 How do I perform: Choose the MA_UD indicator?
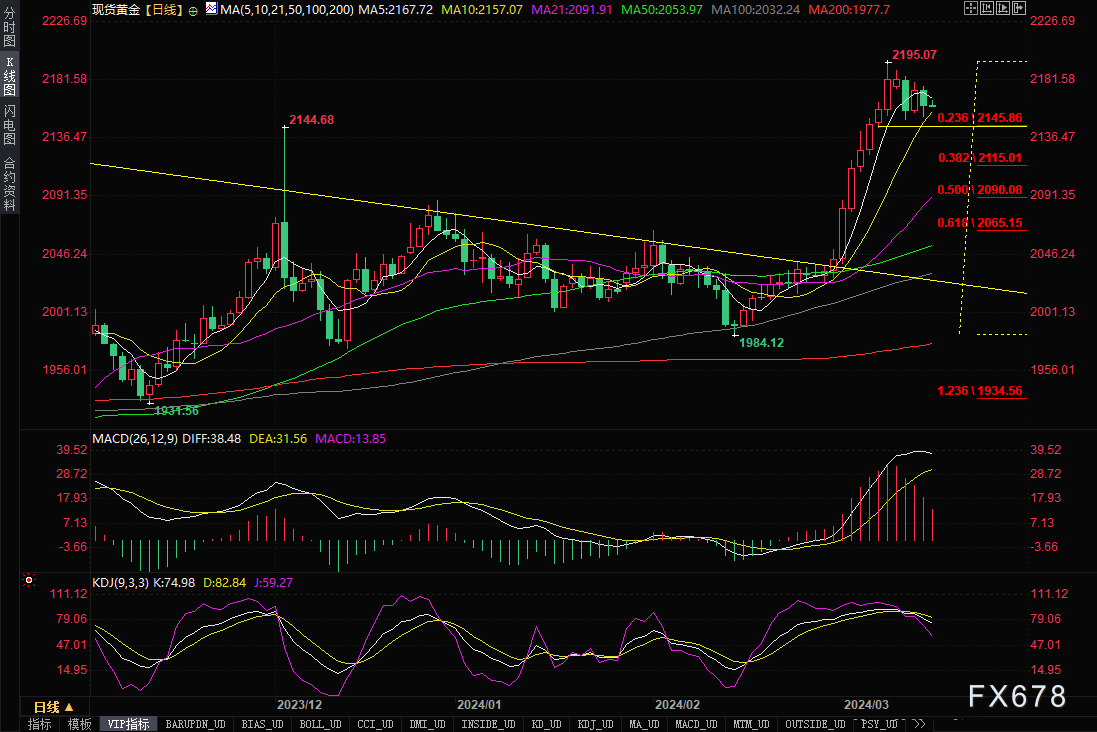click(644, 724)
